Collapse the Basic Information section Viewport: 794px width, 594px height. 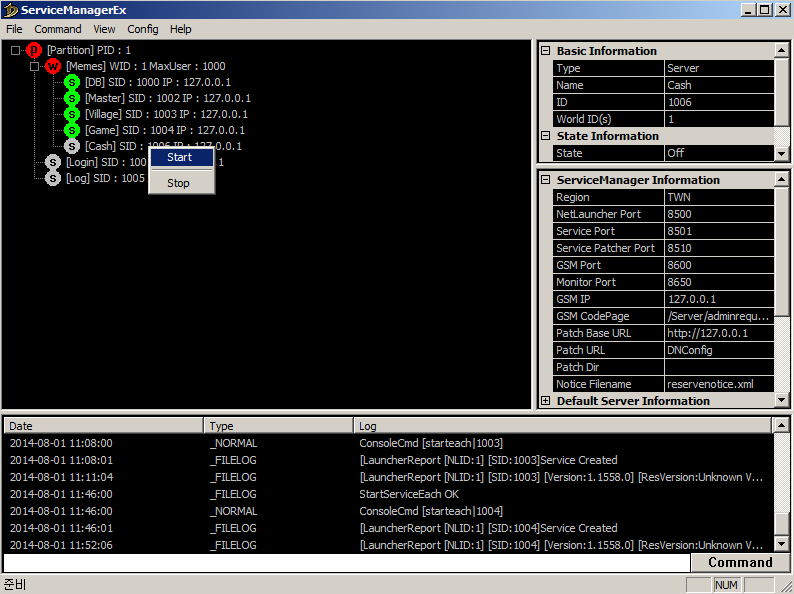click(545, 51)
